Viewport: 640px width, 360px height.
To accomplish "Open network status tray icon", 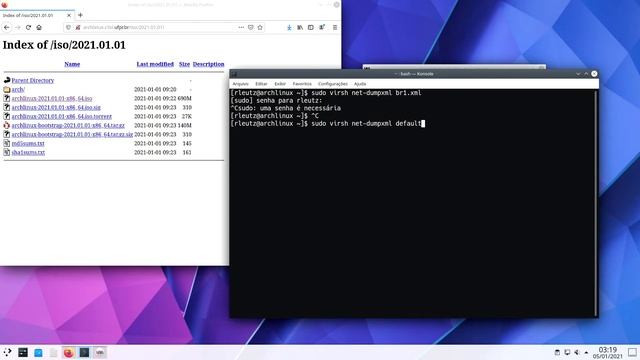I will tap(567, 352).
